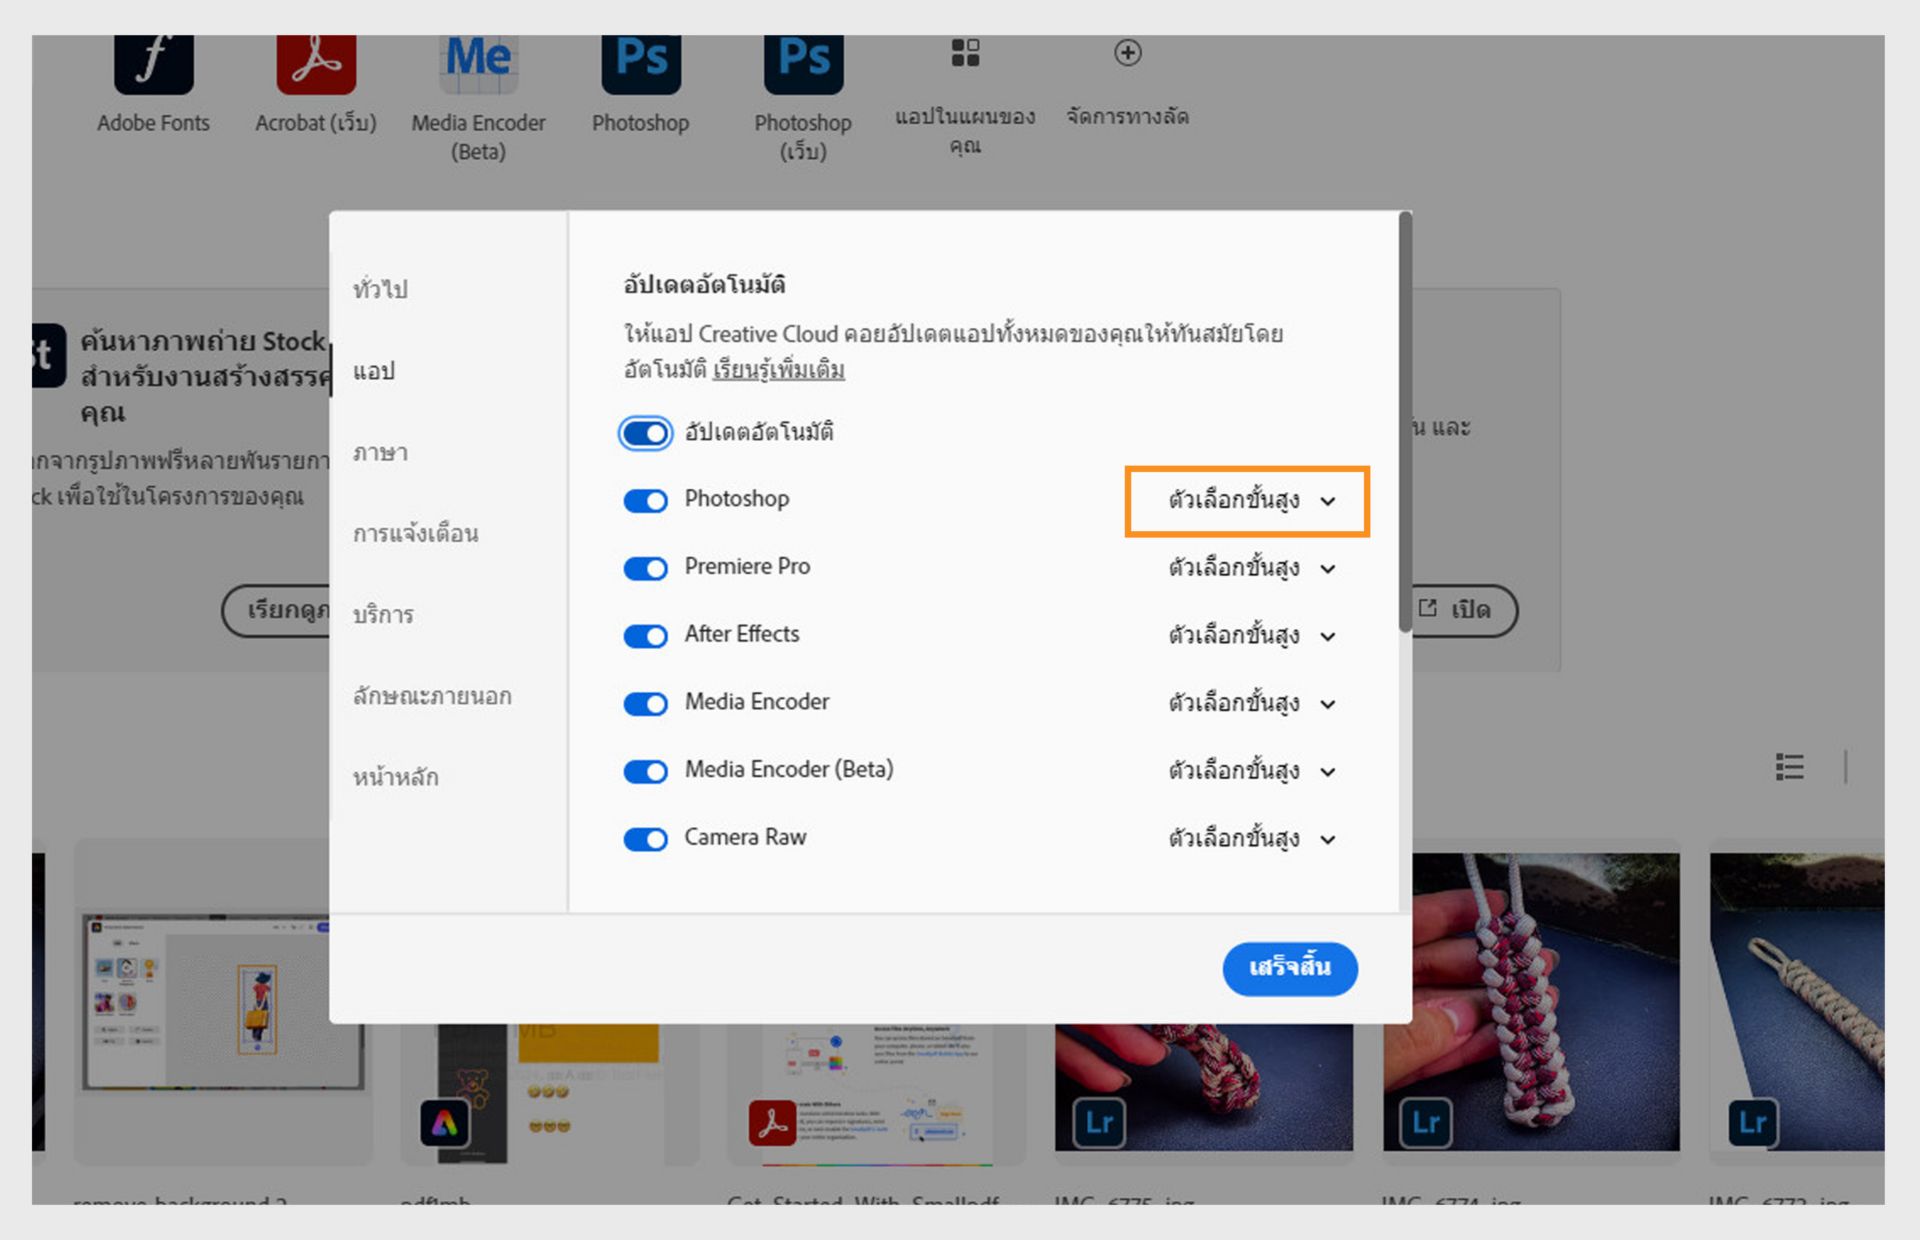The image size is (1920, 1240).
Task: Switch to list view icon
Action: tap(1789, 767)
